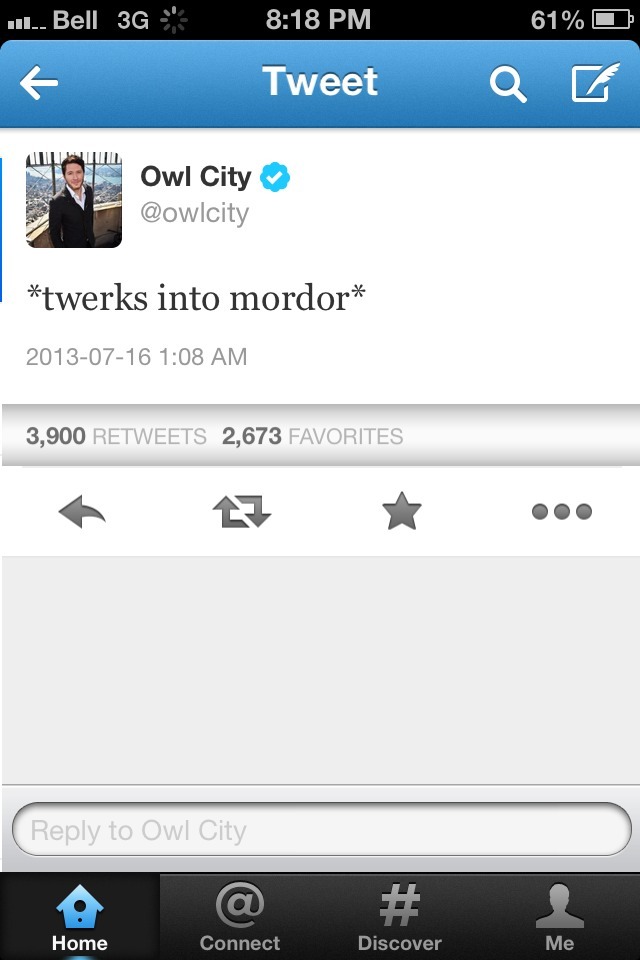This screenshot has width=640, height=960.
Task: Favorite the tweet with star icon
Action: 402,511
